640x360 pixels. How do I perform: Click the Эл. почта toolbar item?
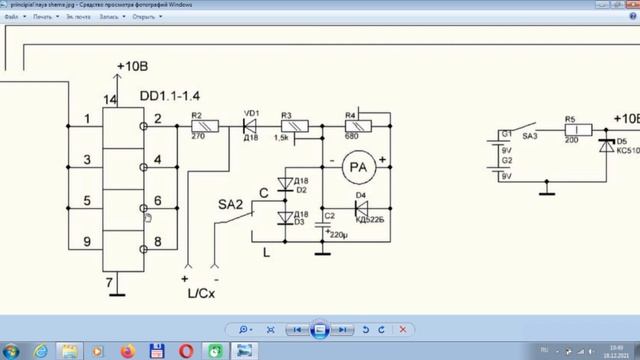pos(78,17)
